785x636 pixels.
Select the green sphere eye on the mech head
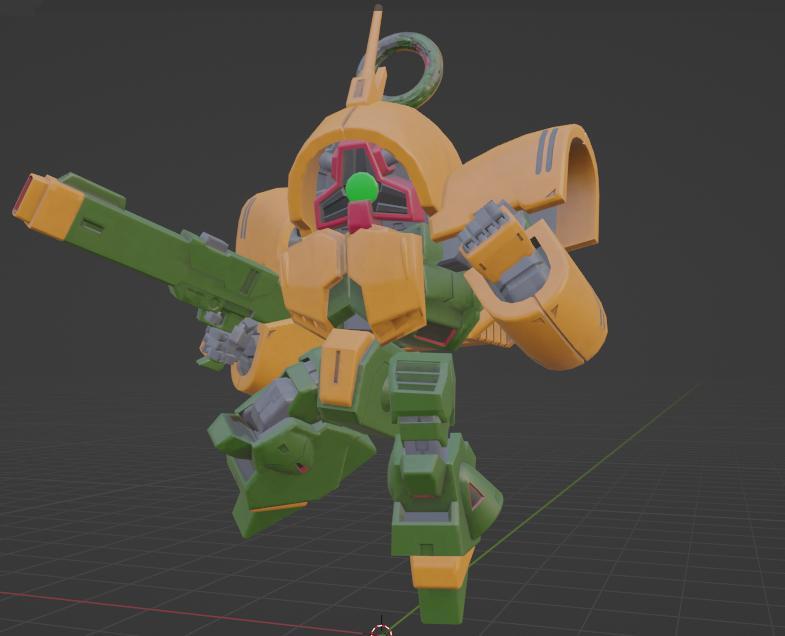point(362,188)
